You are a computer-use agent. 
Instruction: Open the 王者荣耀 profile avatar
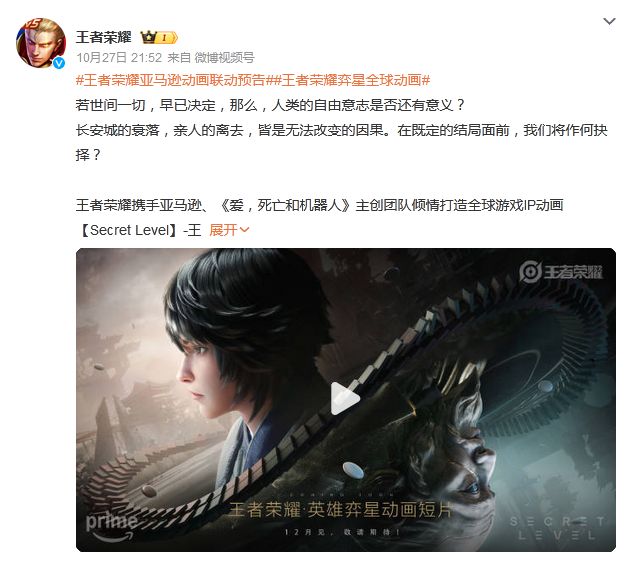40,43
